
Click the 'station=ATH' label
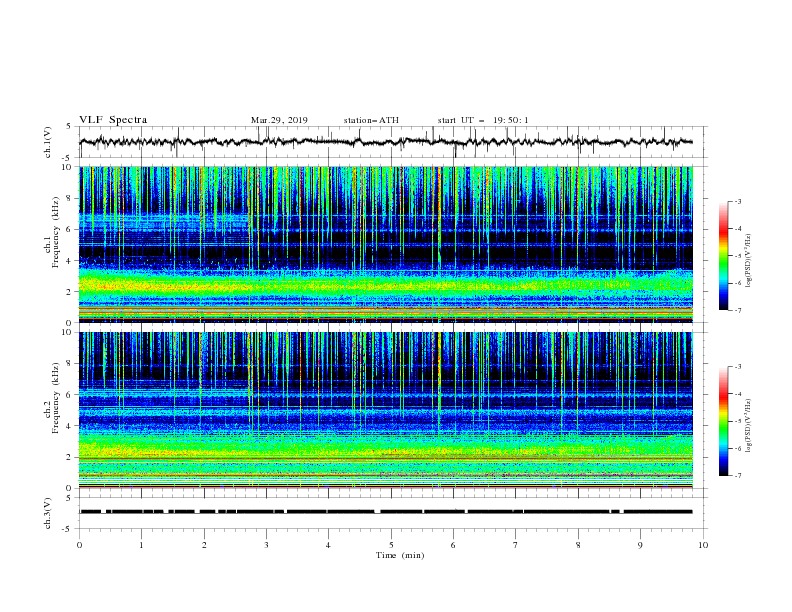371,120
